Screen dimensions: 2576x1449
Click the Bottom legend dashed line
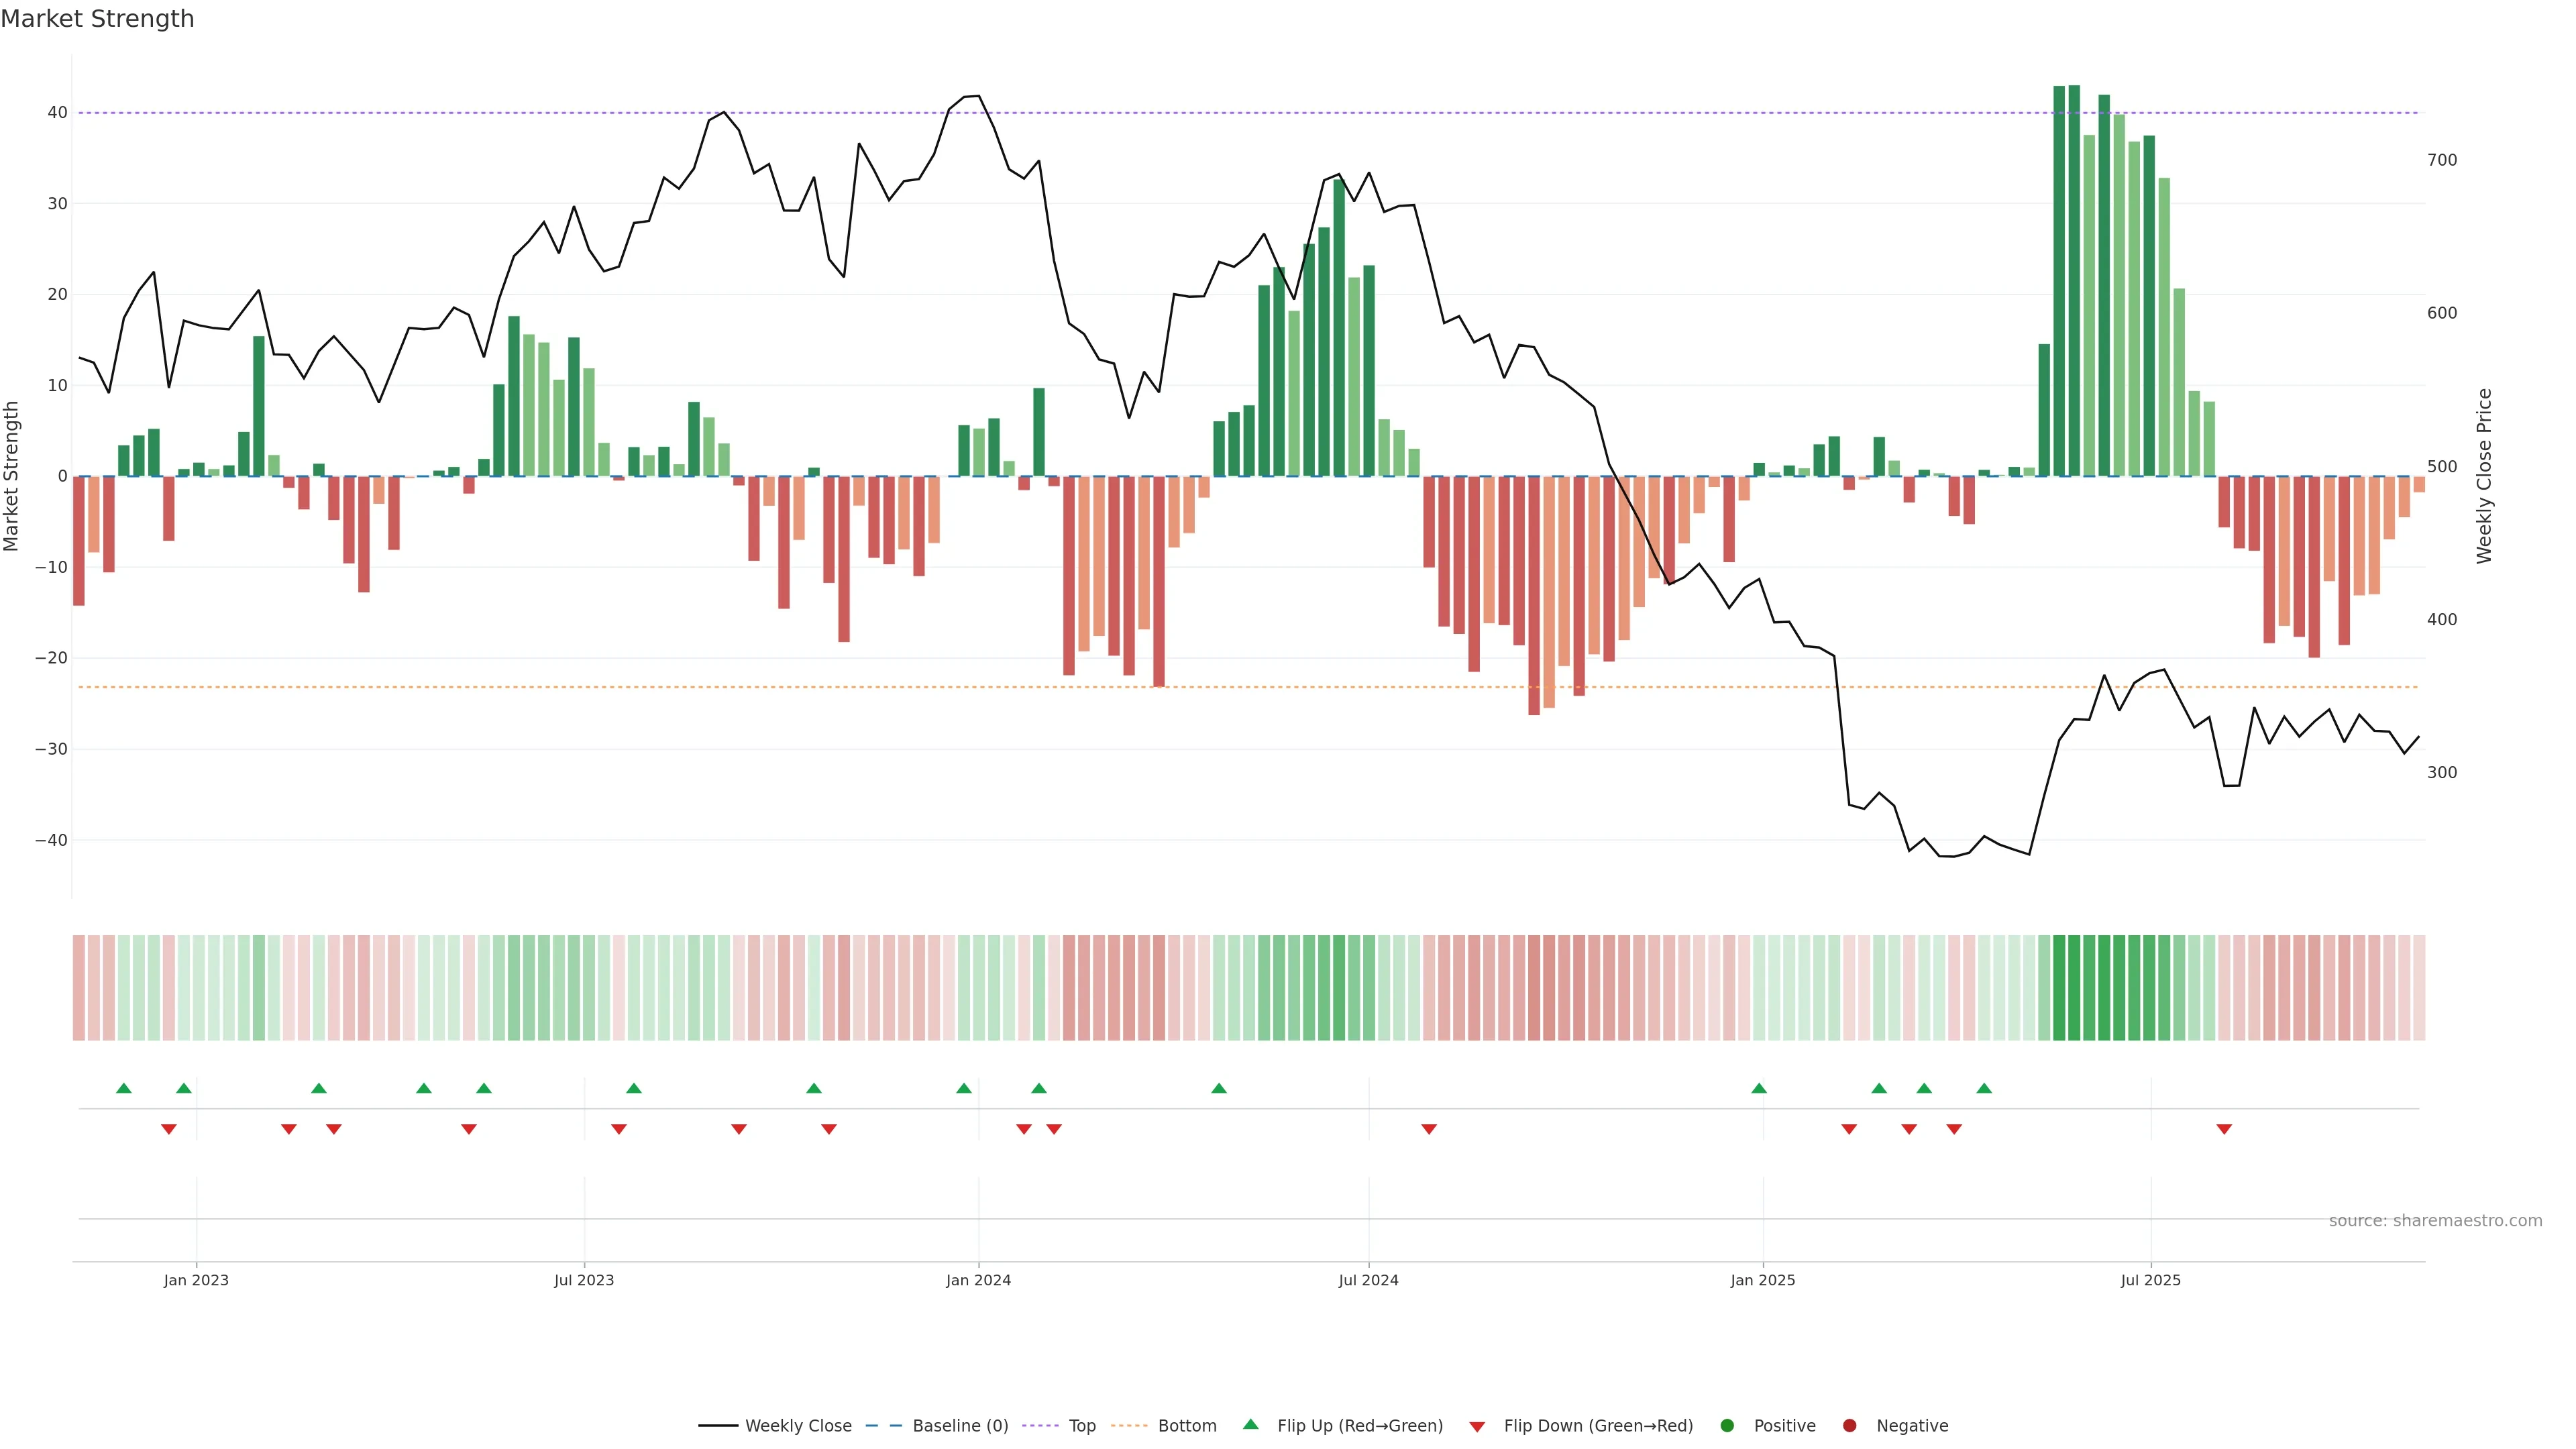(1129, 1425)
